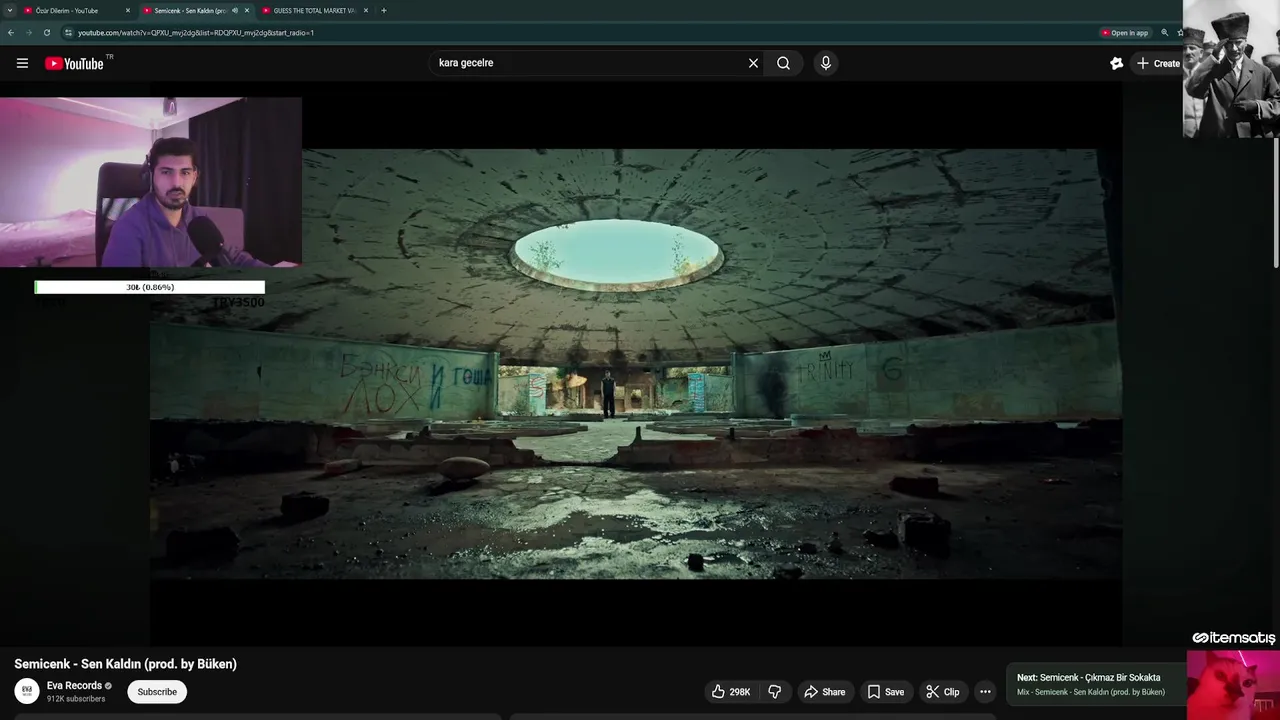Open the browser zoom magnifier icon
This screenshot has height=720, width=1280.
pyautogui.click(x=1164, y=33)
